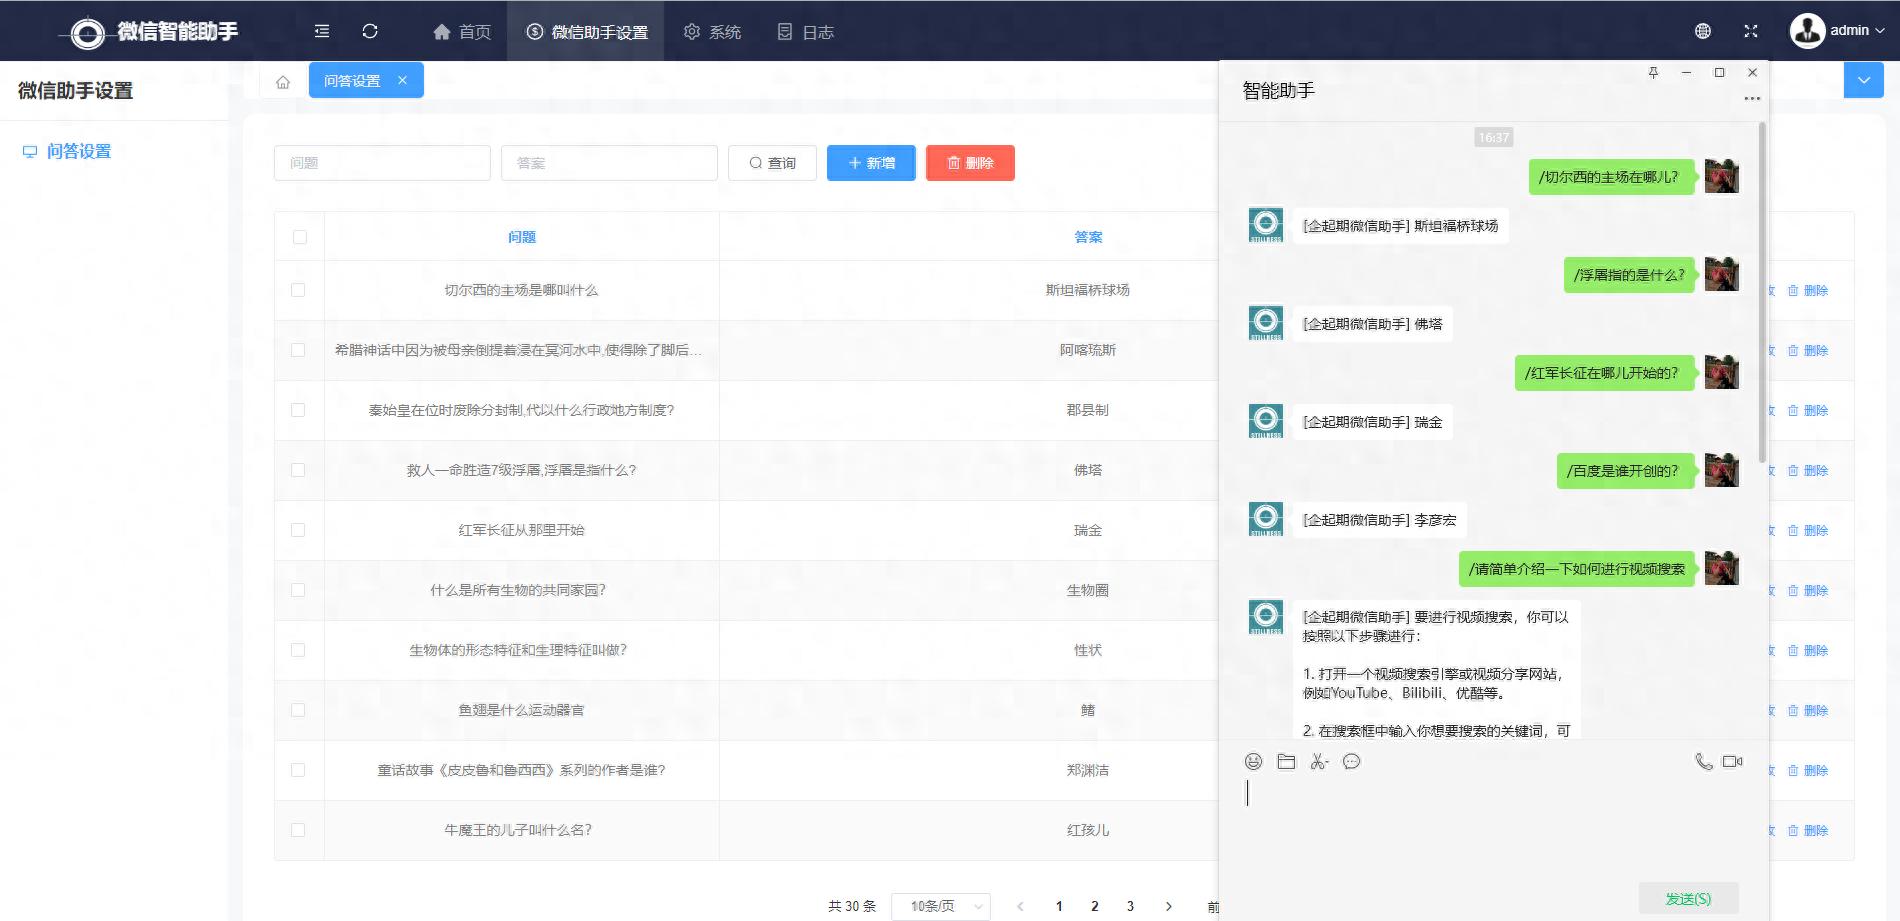Type in the 答案 search input field
The image size is (1900, 921).
(609, 162)
